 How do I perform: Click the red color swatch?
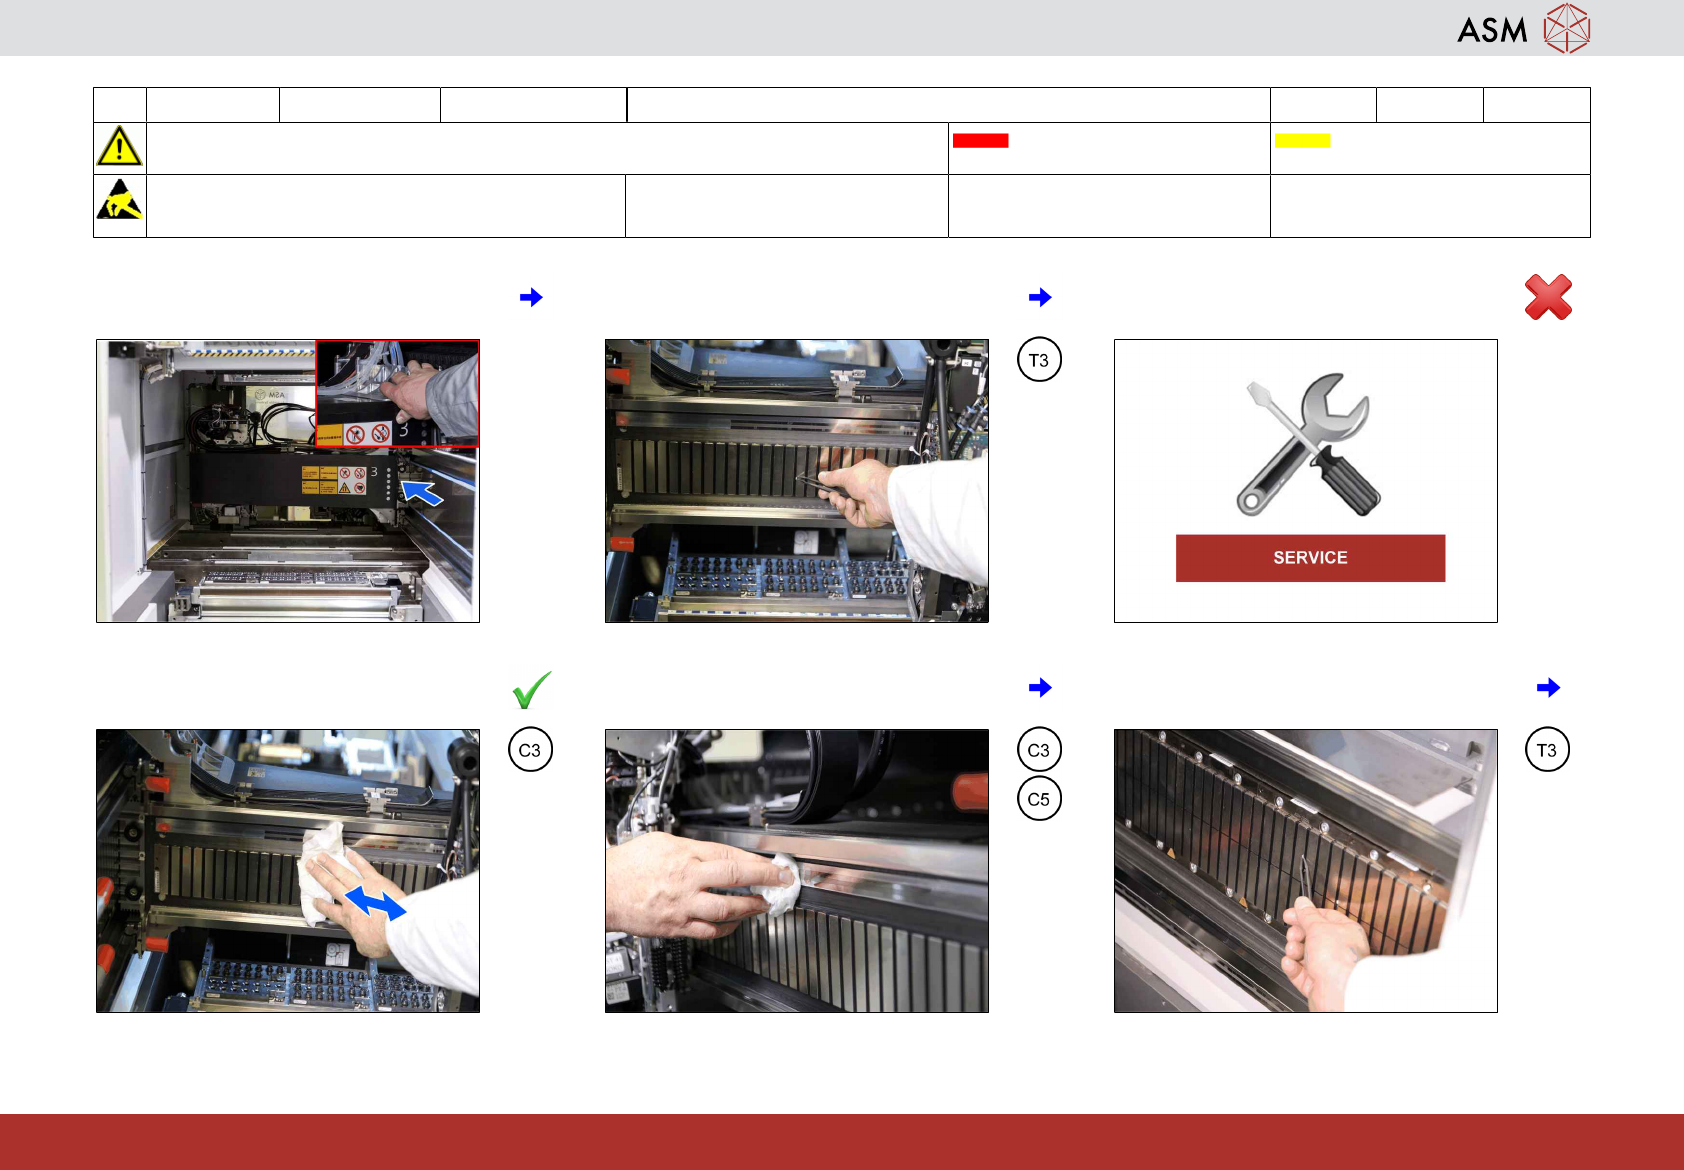tap(980, 141)
